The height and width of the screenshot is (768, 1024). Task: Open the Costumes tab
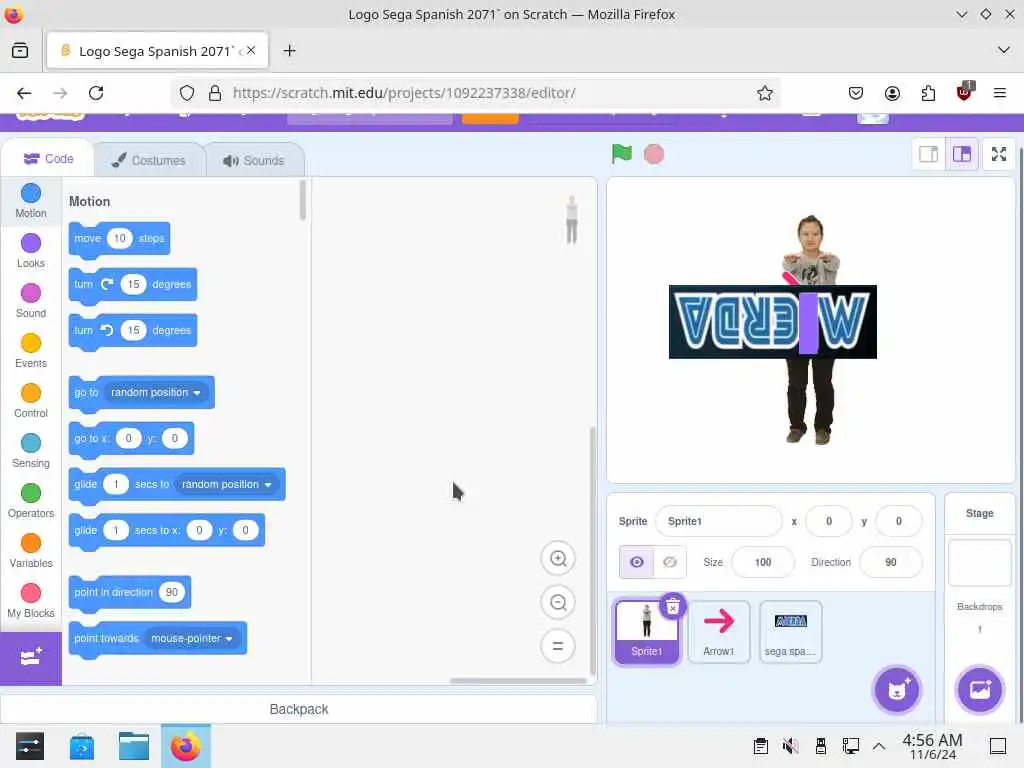coord(149,160)
